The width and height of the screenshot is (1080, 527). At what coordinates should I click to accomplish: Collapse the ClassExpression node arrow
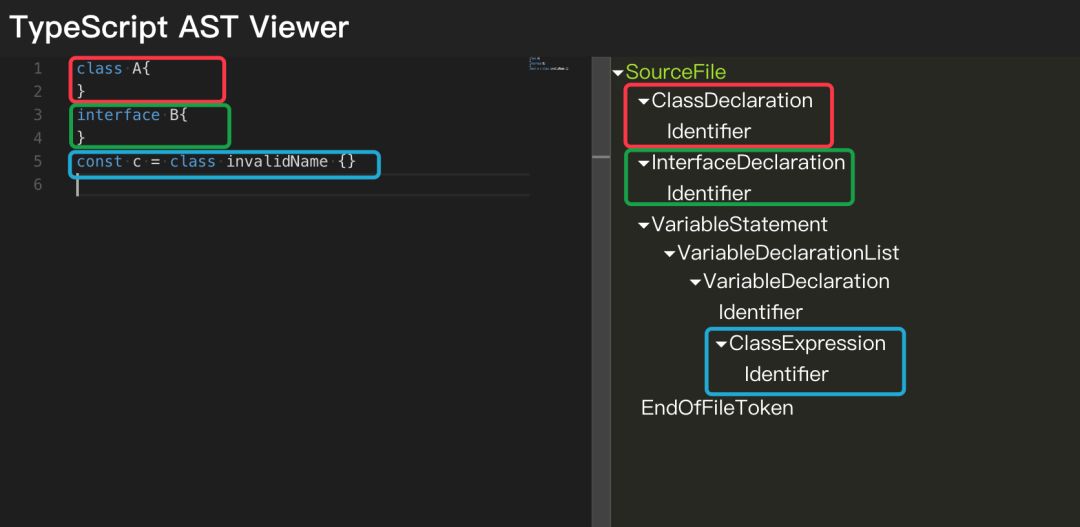(x=721, y=344)
